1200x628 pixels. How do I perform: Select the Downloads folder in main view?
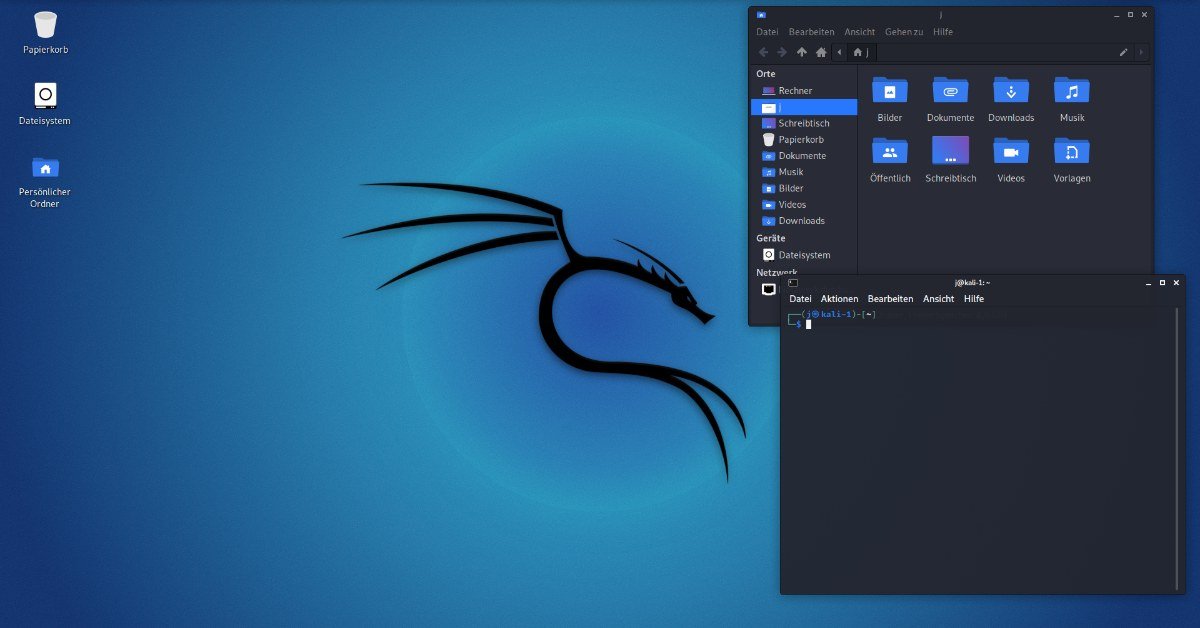(x=1011, y=100)
